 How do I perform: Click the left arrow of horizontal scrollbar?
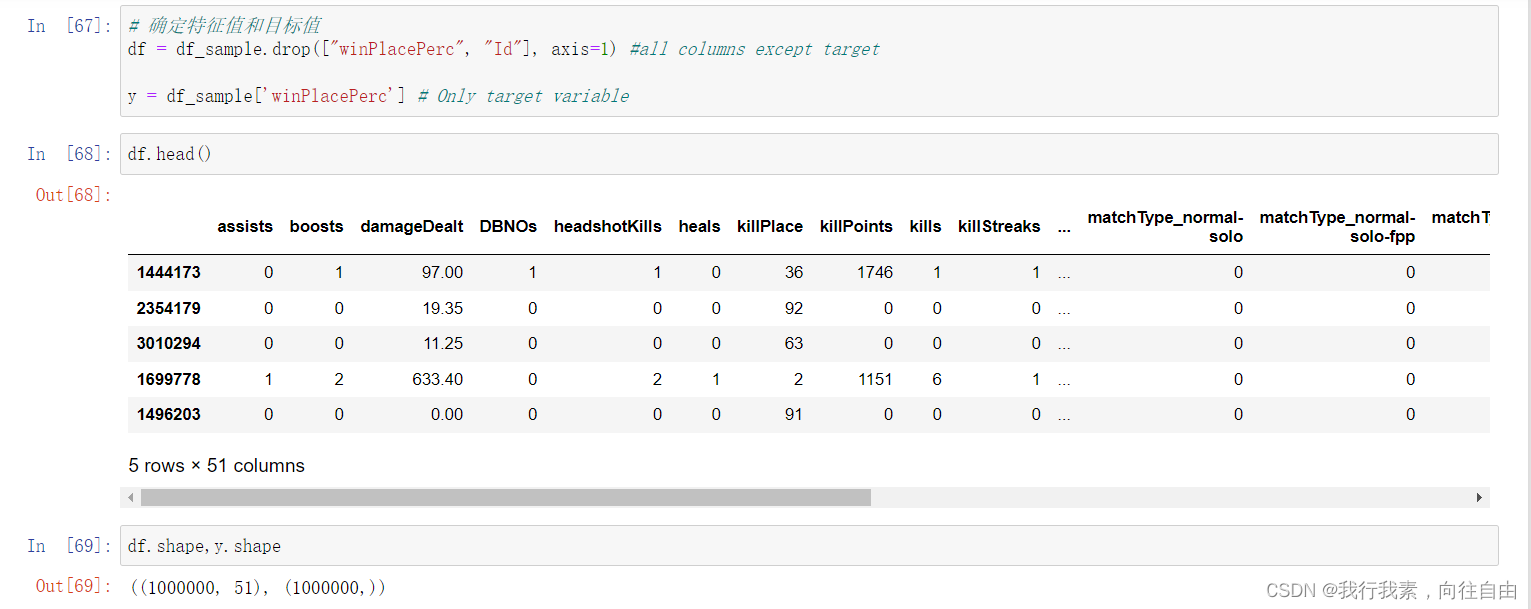132,497
